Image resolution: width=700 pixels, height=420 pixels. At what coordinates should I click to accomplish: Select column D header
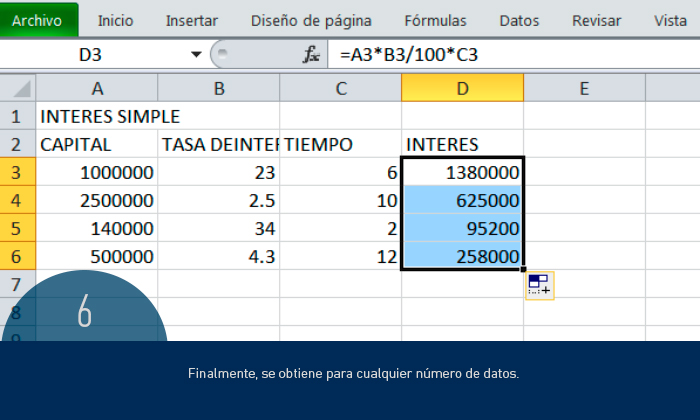point(462,89)
